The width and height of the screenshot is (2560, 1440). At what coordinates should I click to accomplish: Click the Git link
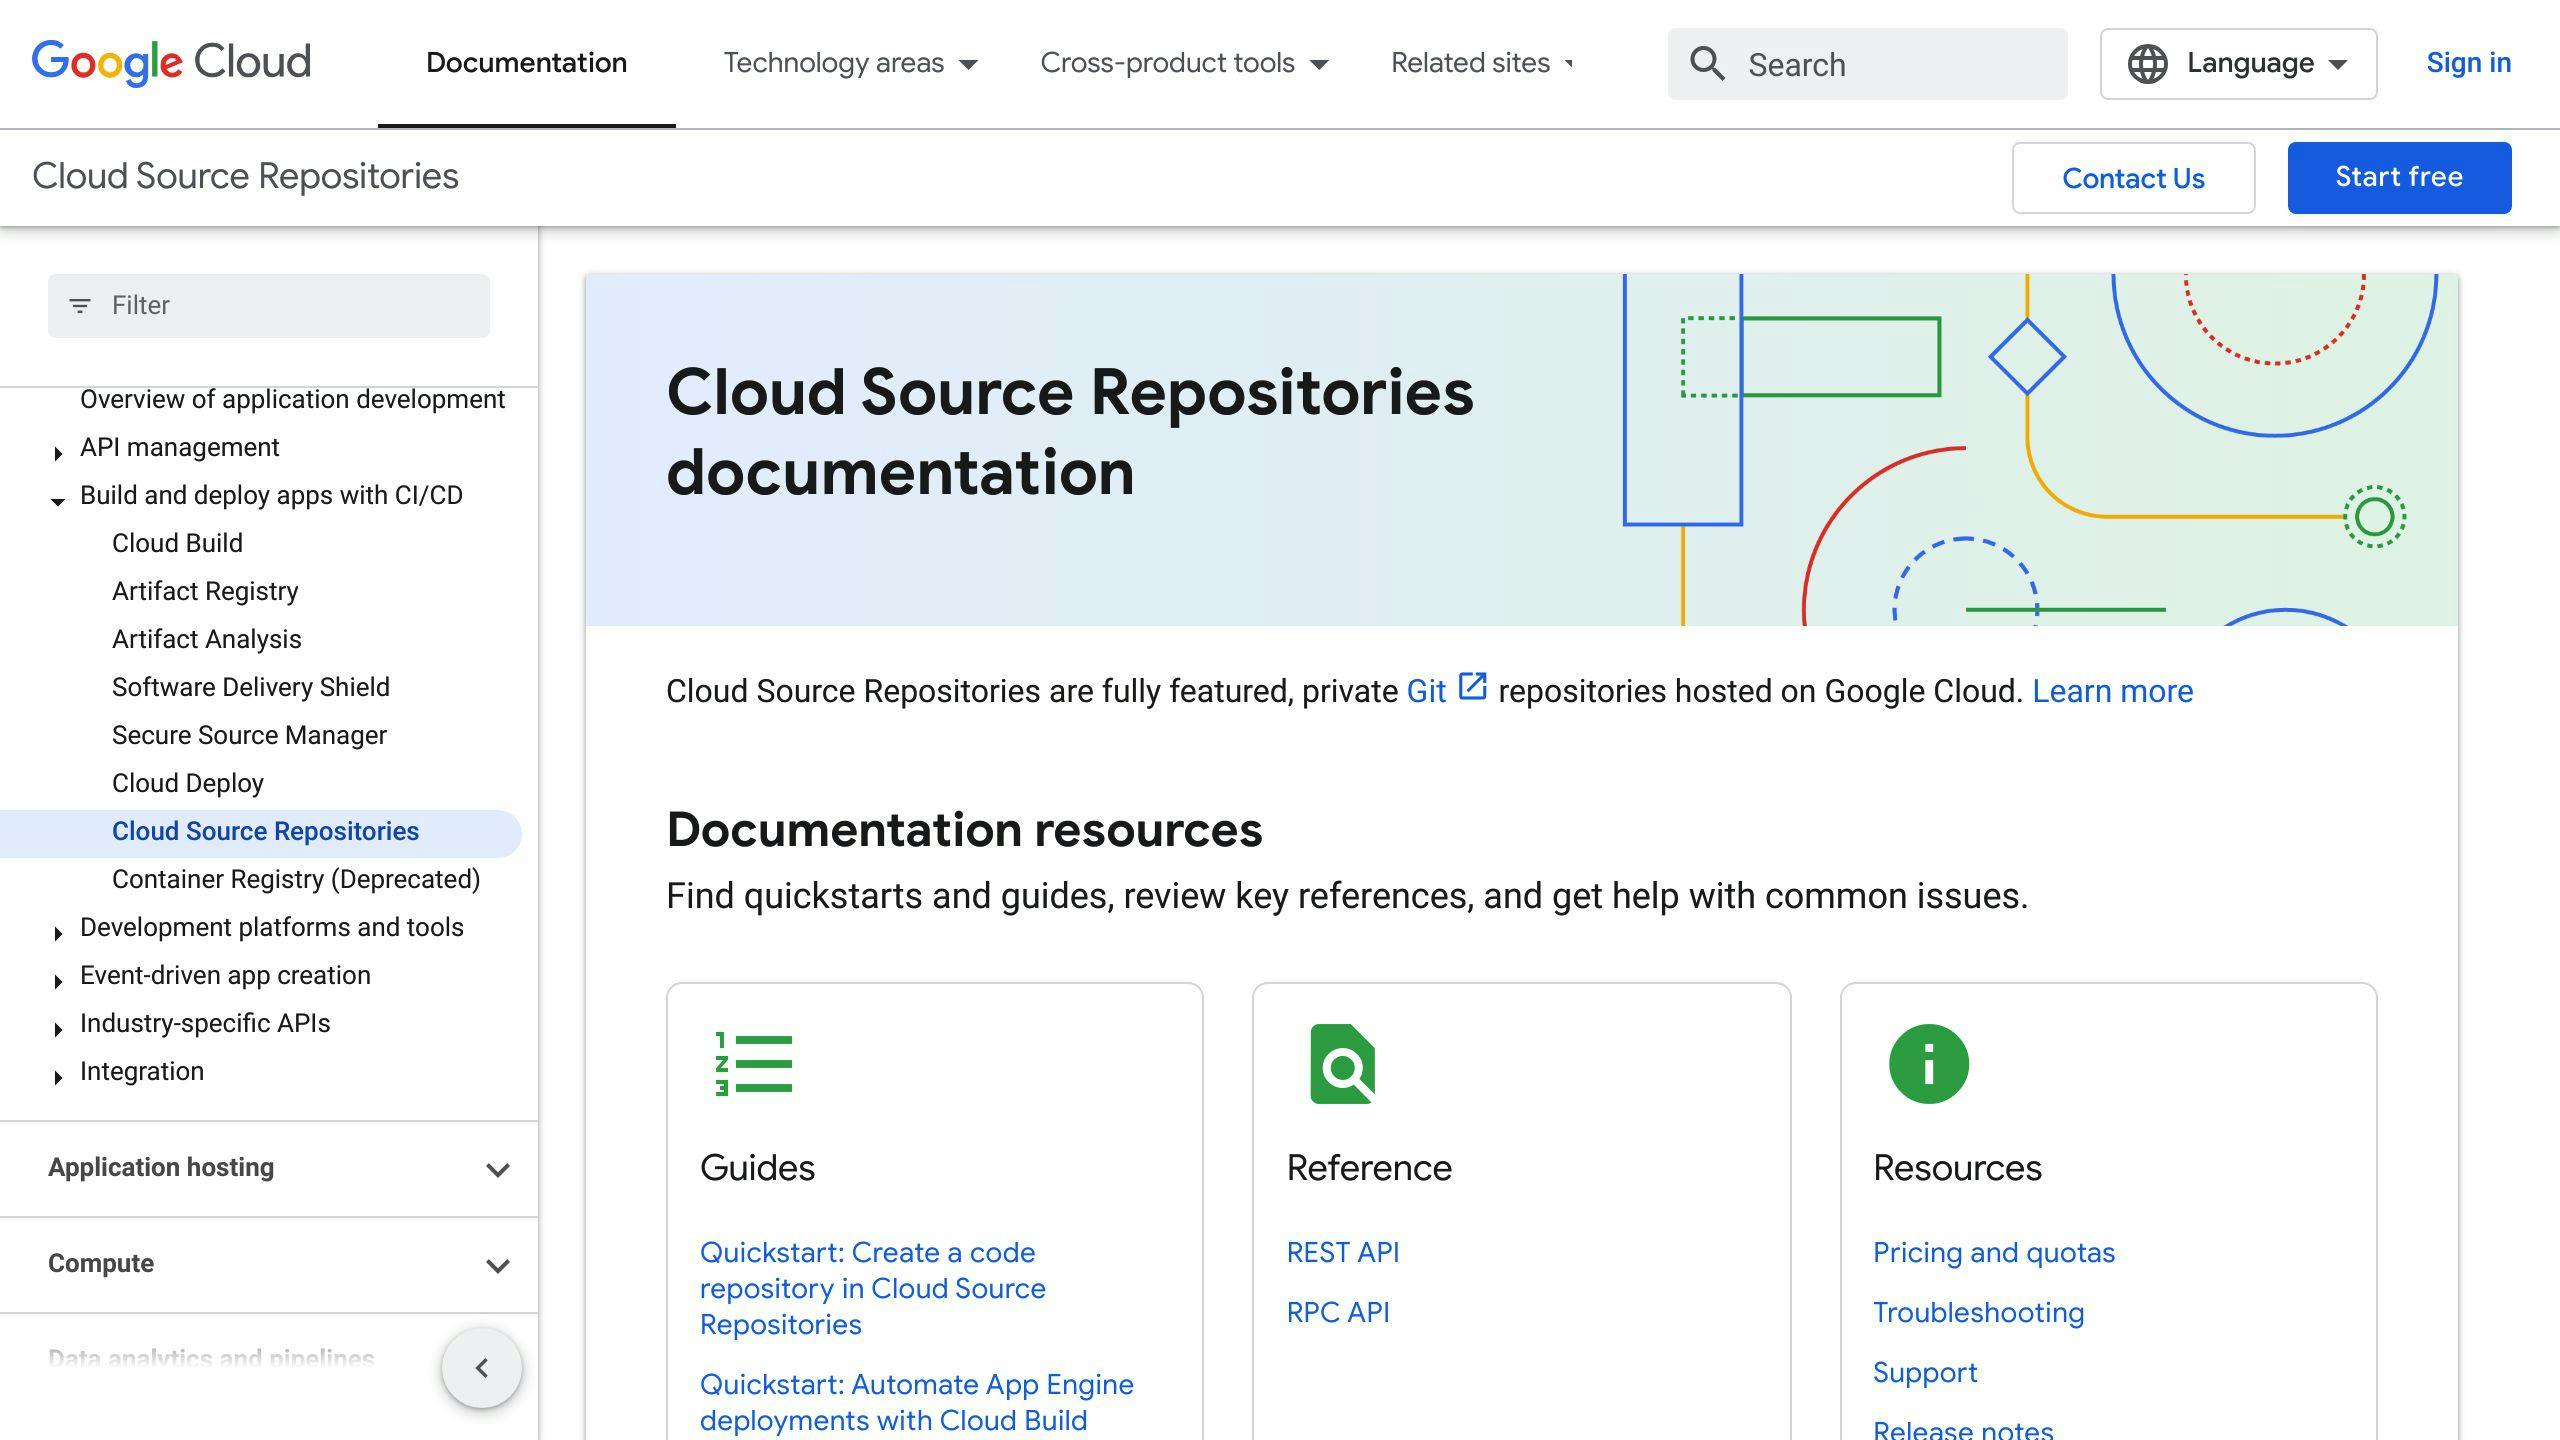1426,691
